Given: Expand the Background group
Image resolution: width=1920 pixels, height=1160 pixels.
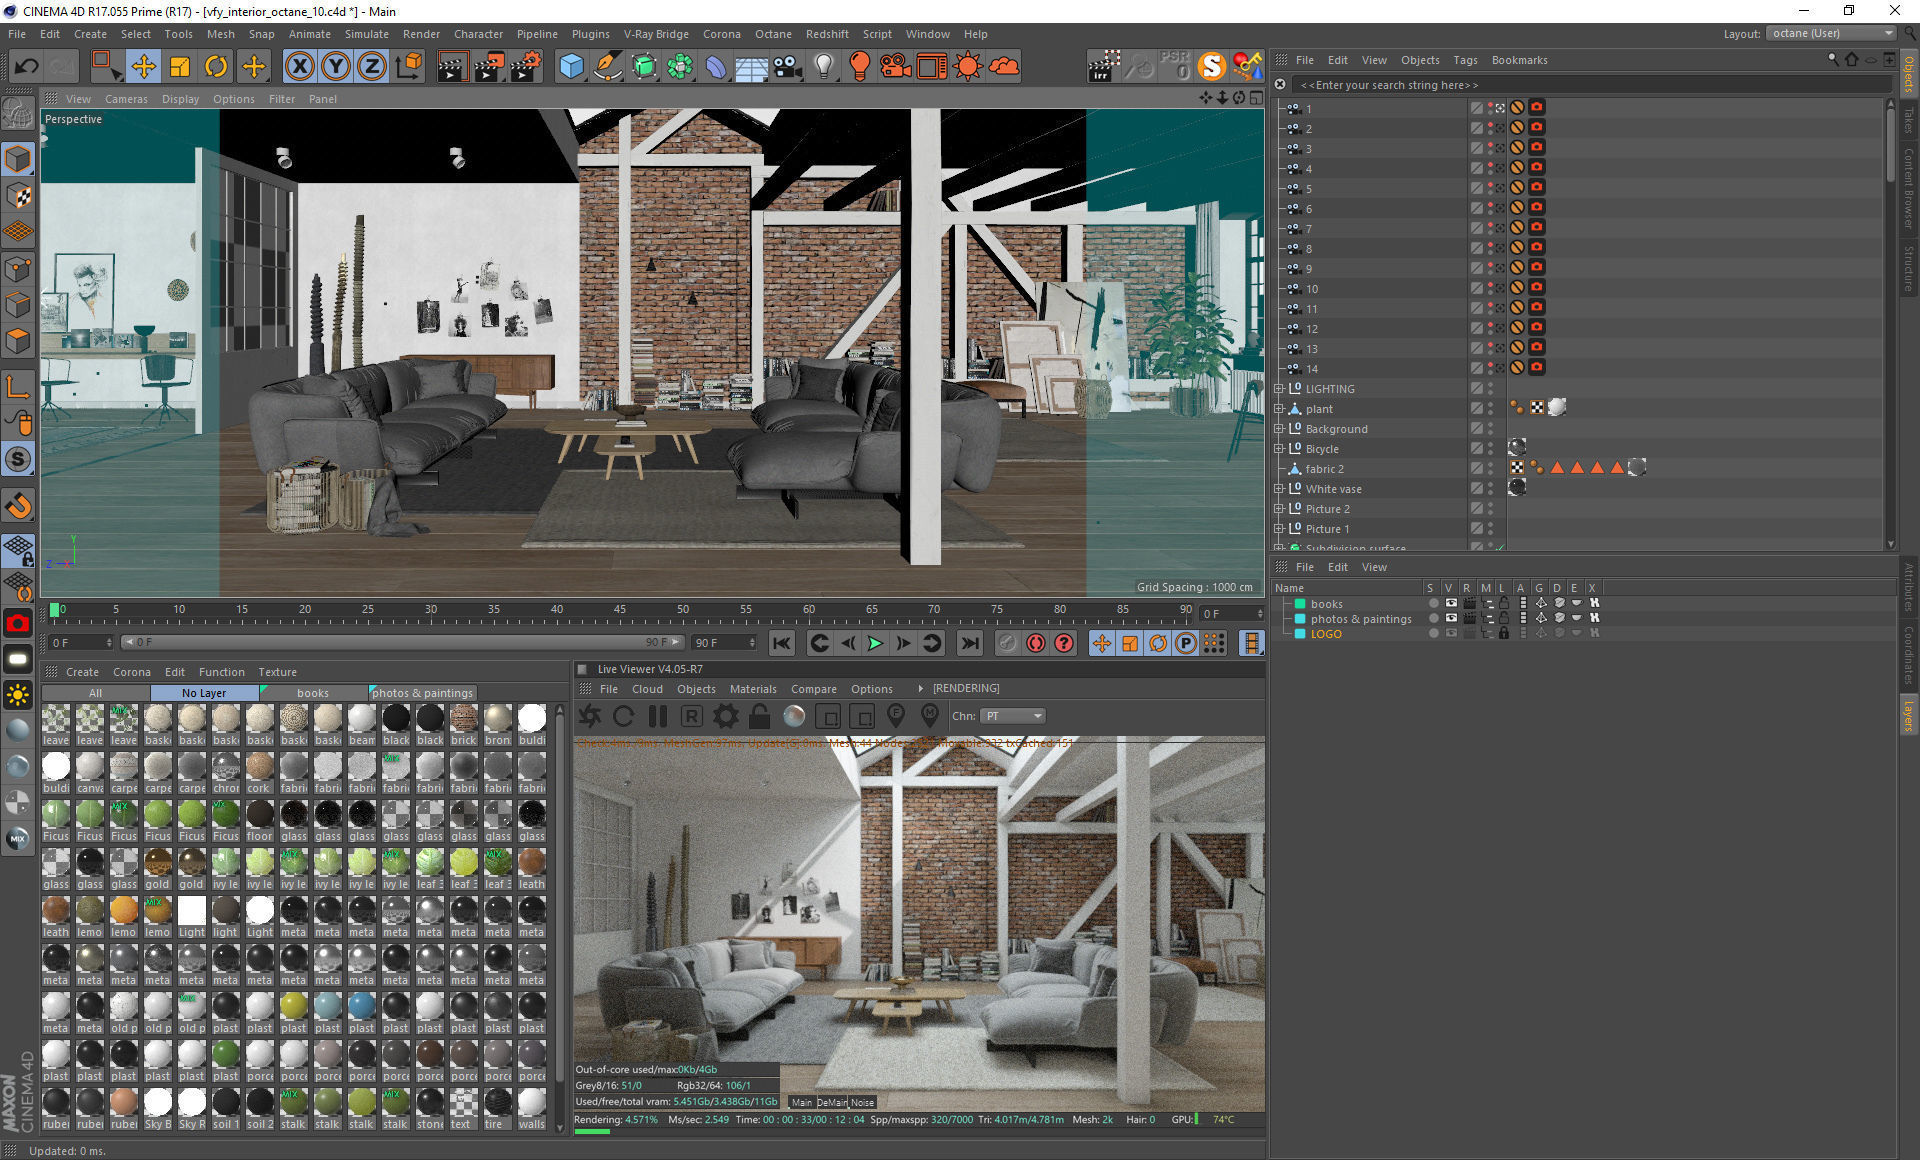Looking at the screenshot, I should coord(1279,429).
